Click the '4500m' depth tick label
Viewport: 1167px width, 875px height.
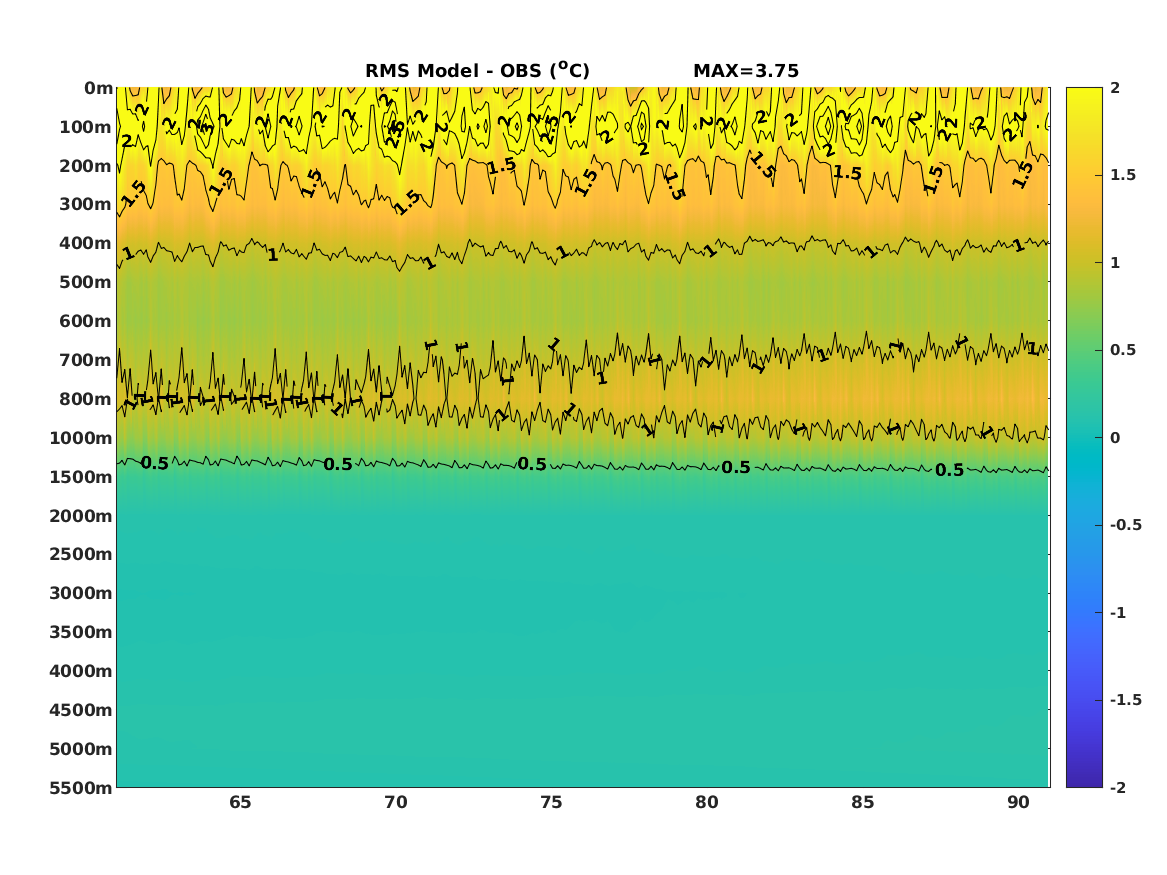coord(81,710)
